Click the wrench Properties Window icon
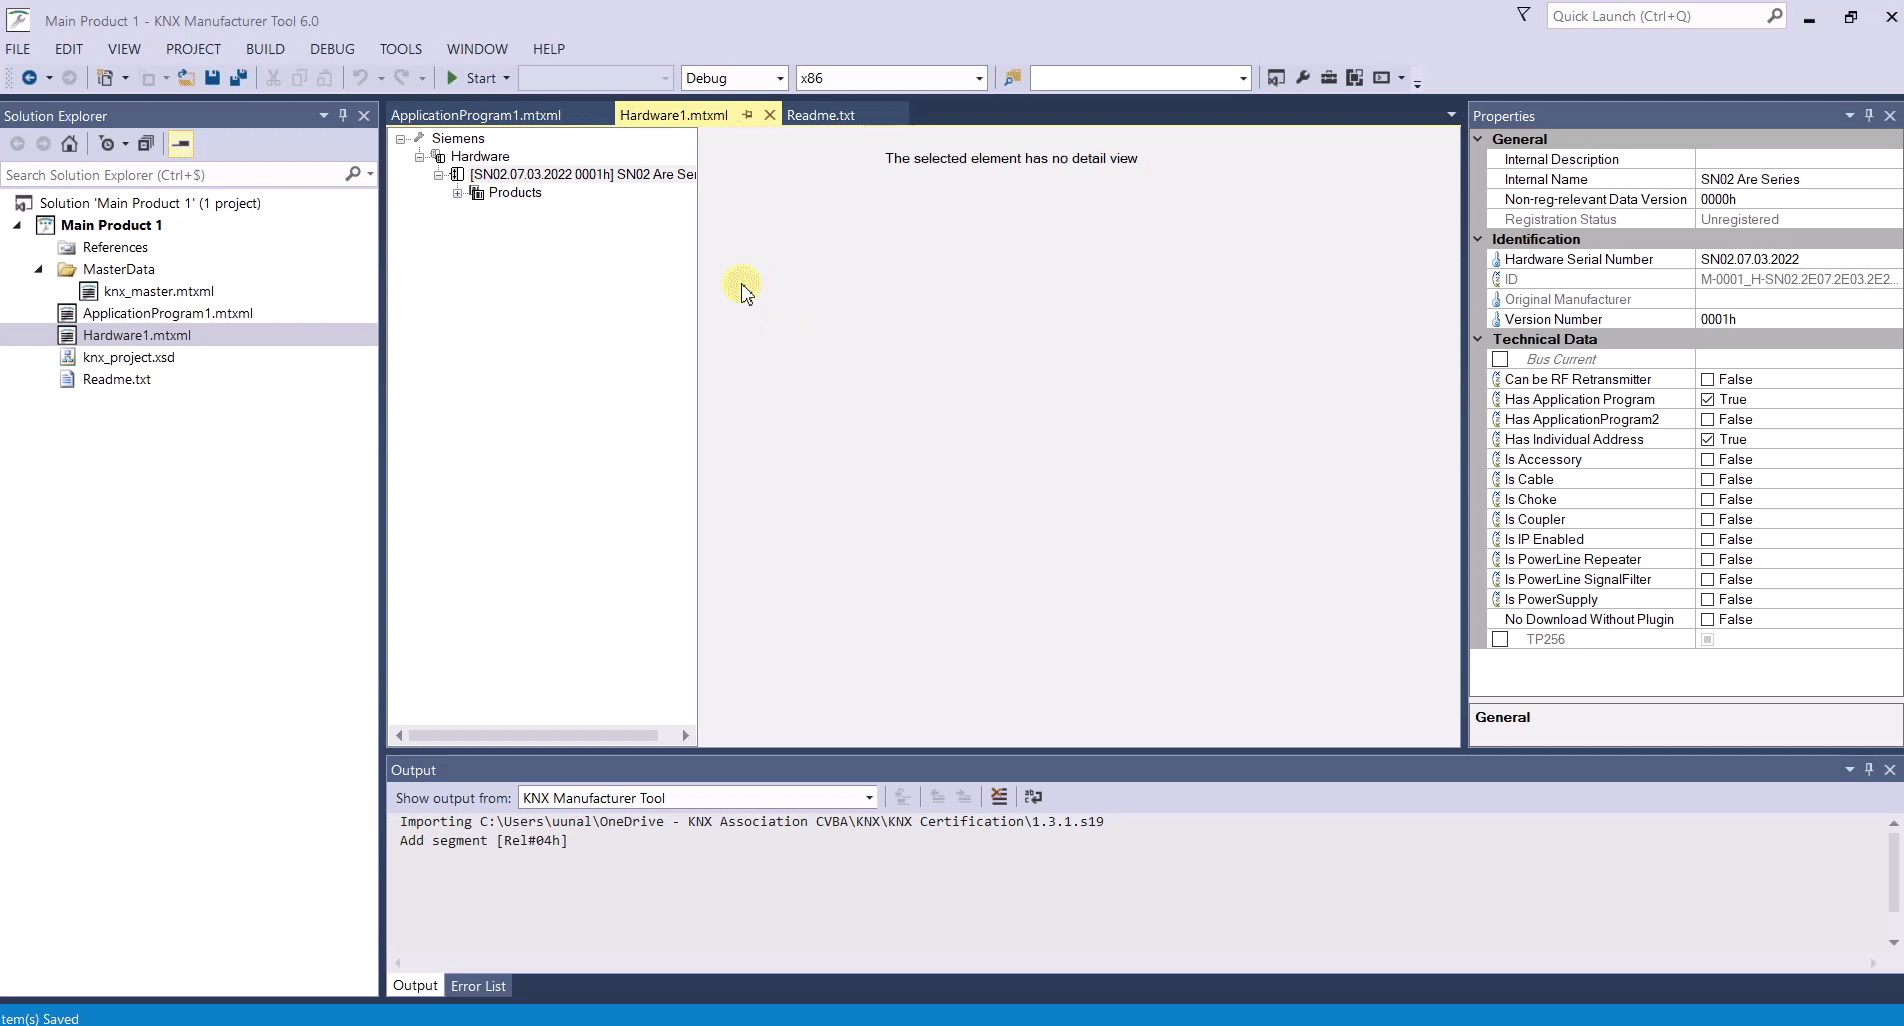1904x1026 pixels. [1302, 78]
